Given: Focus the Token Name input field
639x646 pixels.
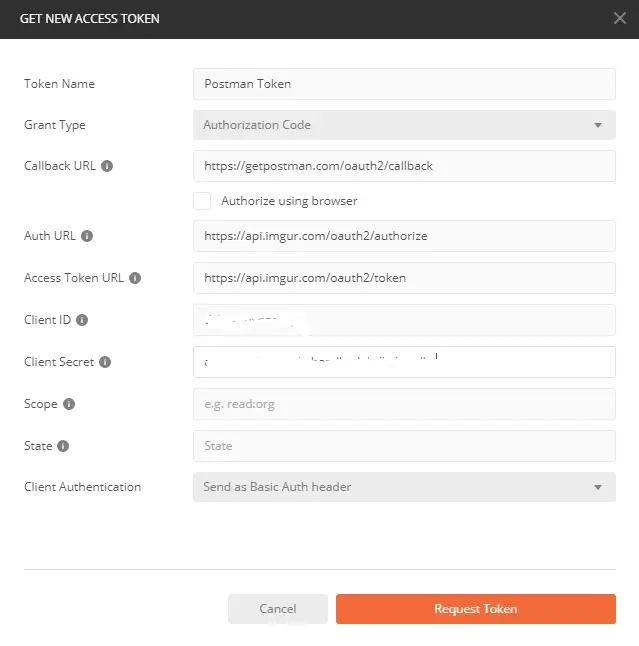Looking at the screenshot, I should (x=404, y=84).
